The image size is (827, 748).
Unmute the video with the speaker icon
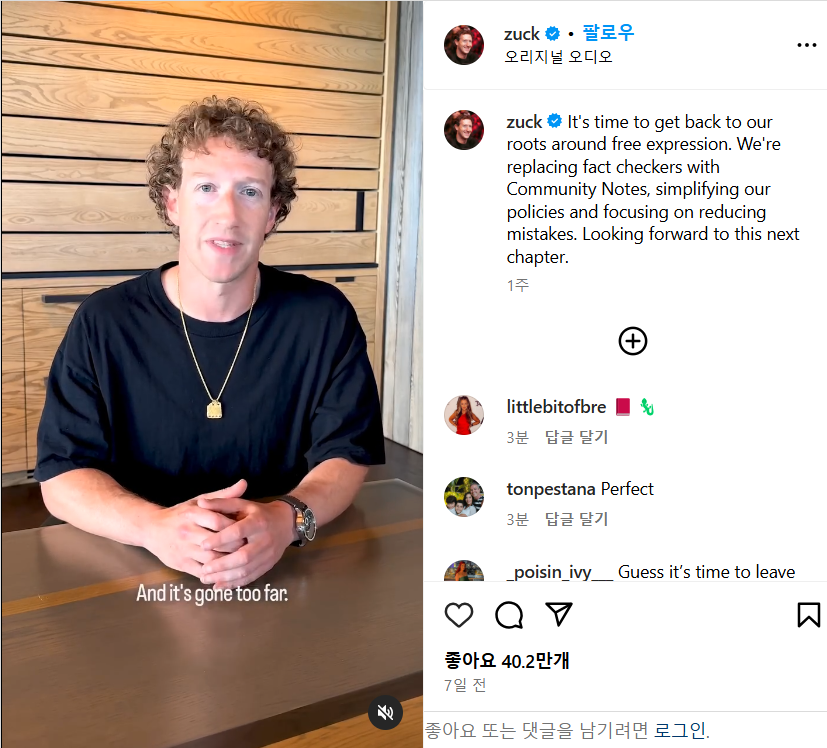pos(385,713)
